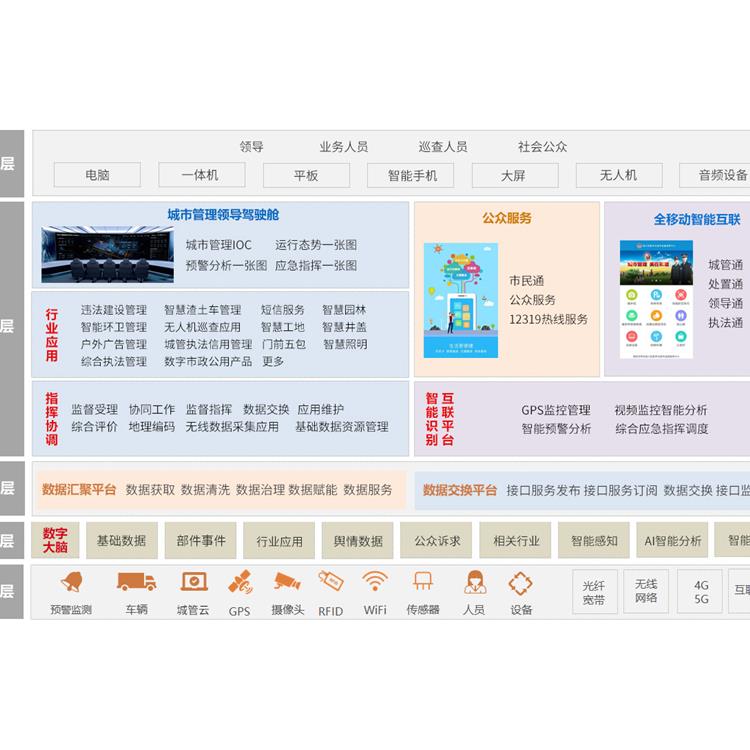750x750 pixels.
Task: Open the 人员 person icon
Action: (x=474, y=582)
